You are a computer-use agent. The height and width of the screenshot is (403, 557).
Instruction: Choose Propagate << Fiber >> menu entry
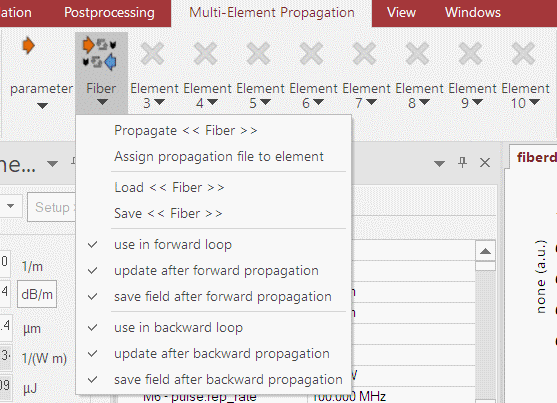coord(185,130)
